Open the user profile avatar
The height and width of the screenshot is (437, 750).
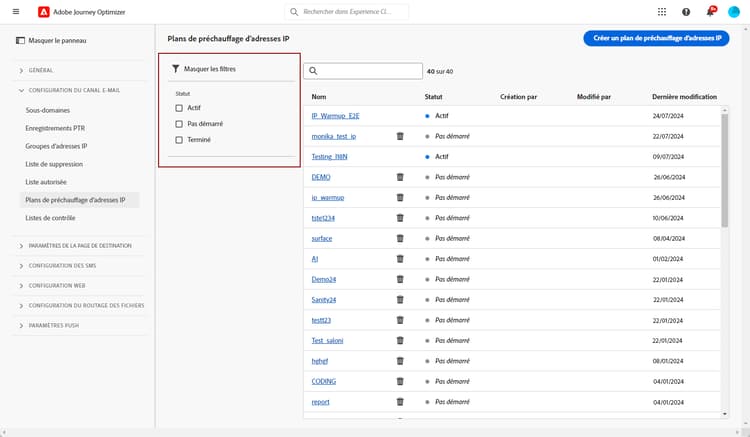pos(735,12)
